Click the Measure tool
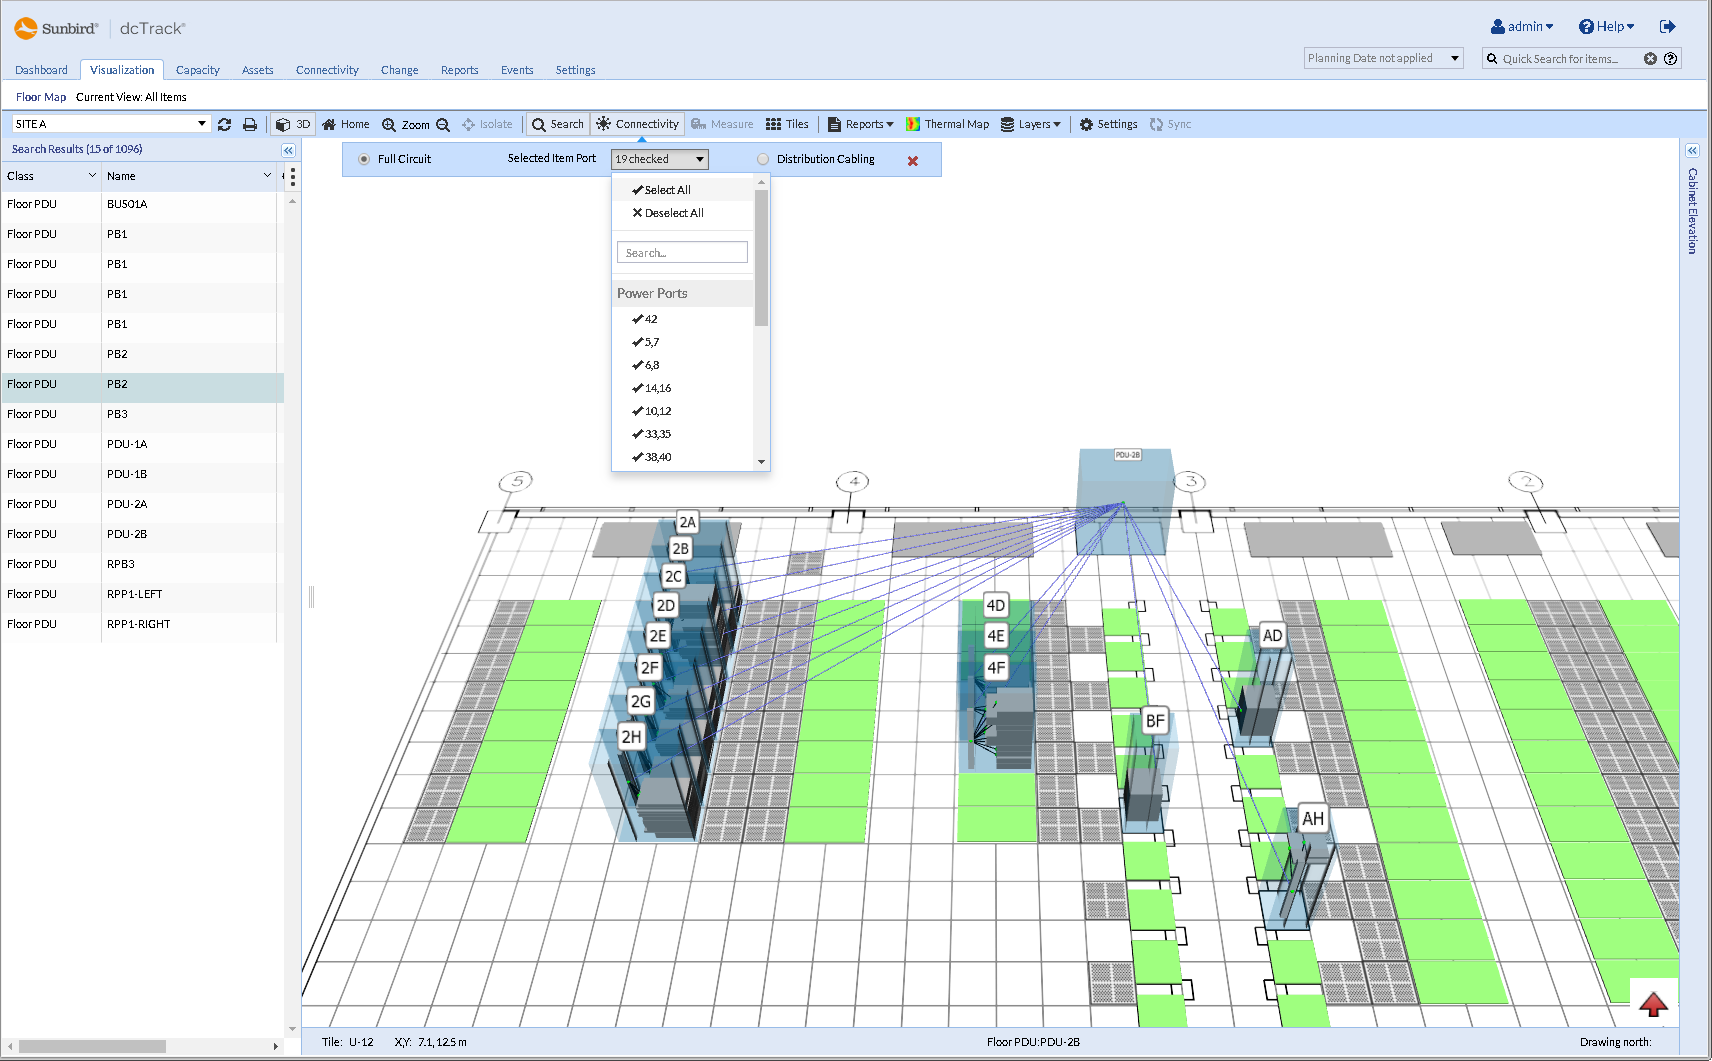 click(722, 124)
